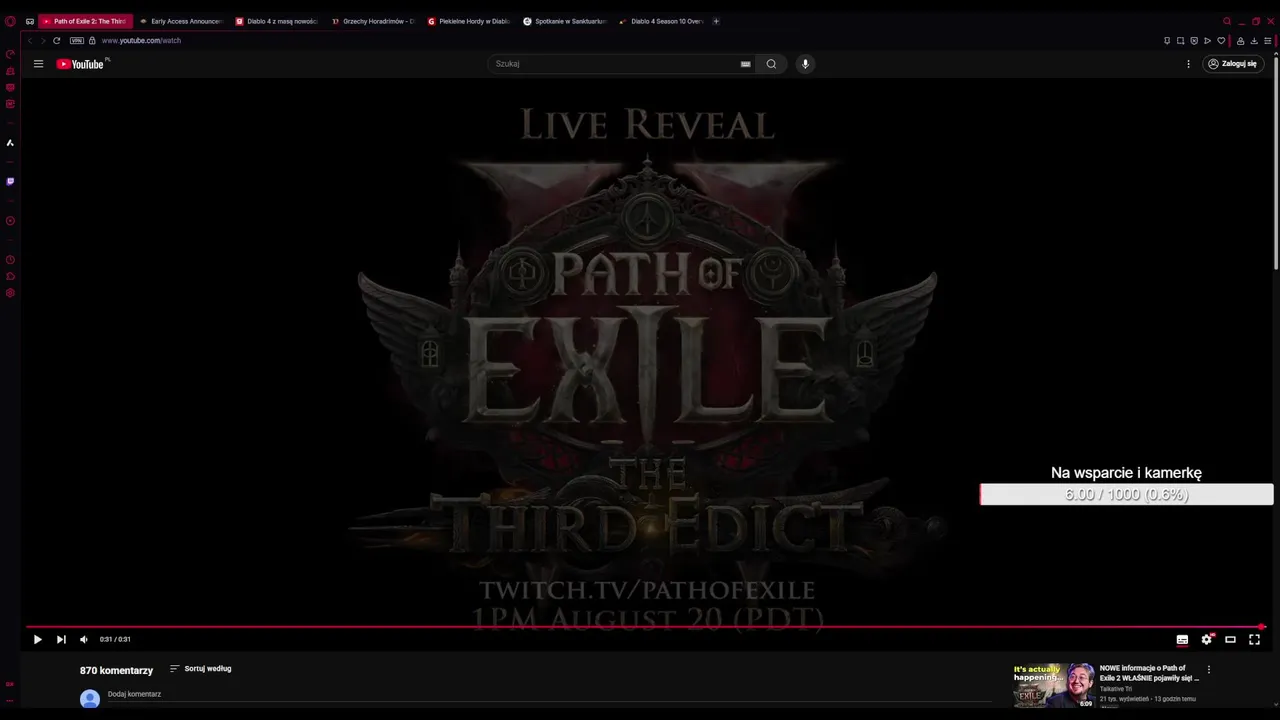The height and width of the screenshot is (720, 1280).
Task: Open the downloads icon in browser toolbar
Action: (1254, 41)
